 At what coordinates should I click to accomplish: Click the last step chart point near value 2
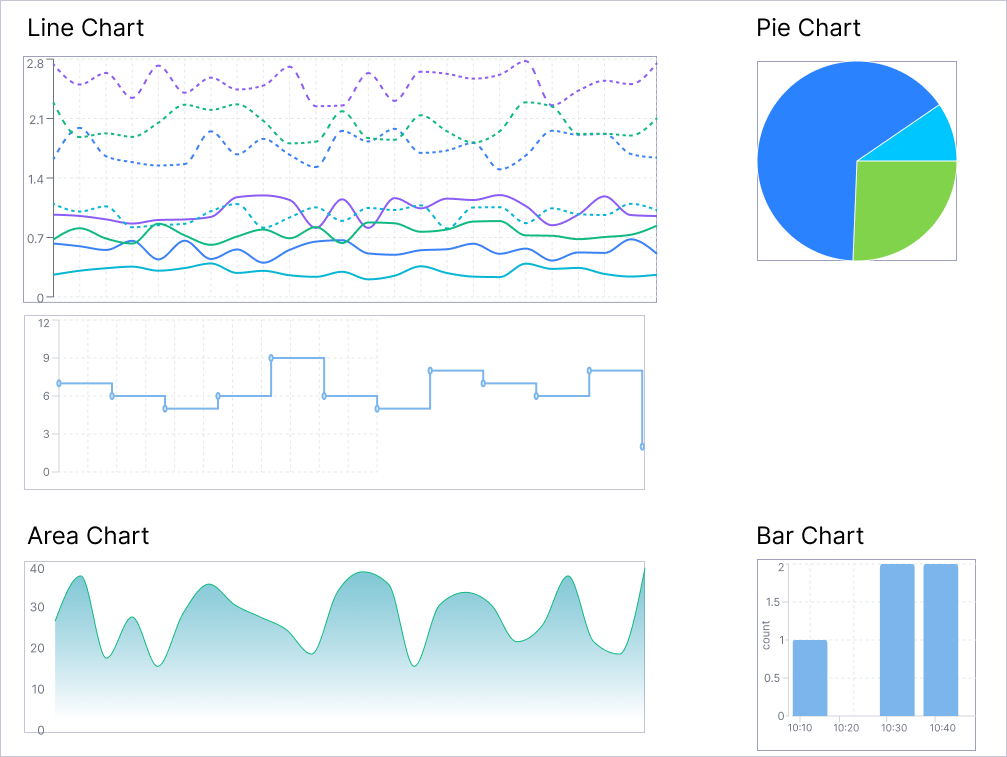[x=642, y=447]
